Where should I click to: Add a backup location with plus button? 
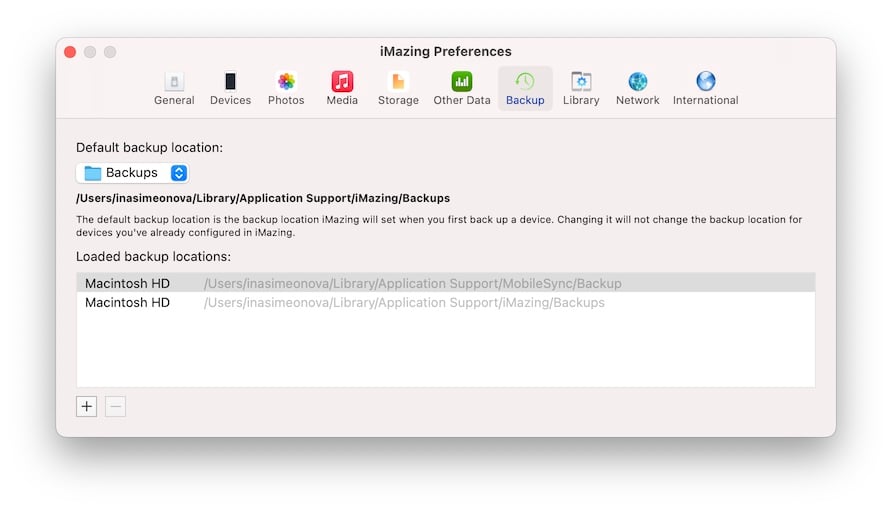click(x=86, y=406)
